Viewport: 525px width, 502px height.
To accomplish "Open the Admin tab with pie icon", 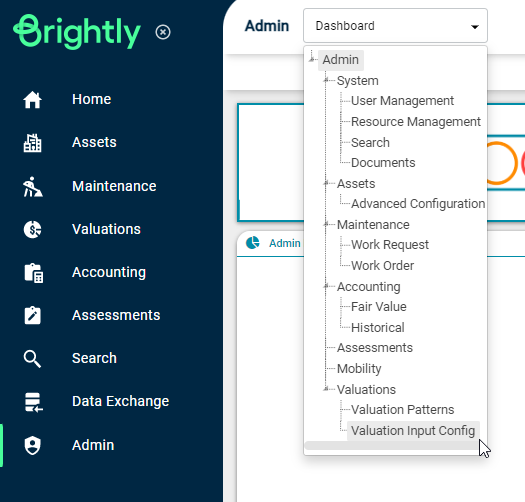I will pyautogui.click(x=273, y=243).
